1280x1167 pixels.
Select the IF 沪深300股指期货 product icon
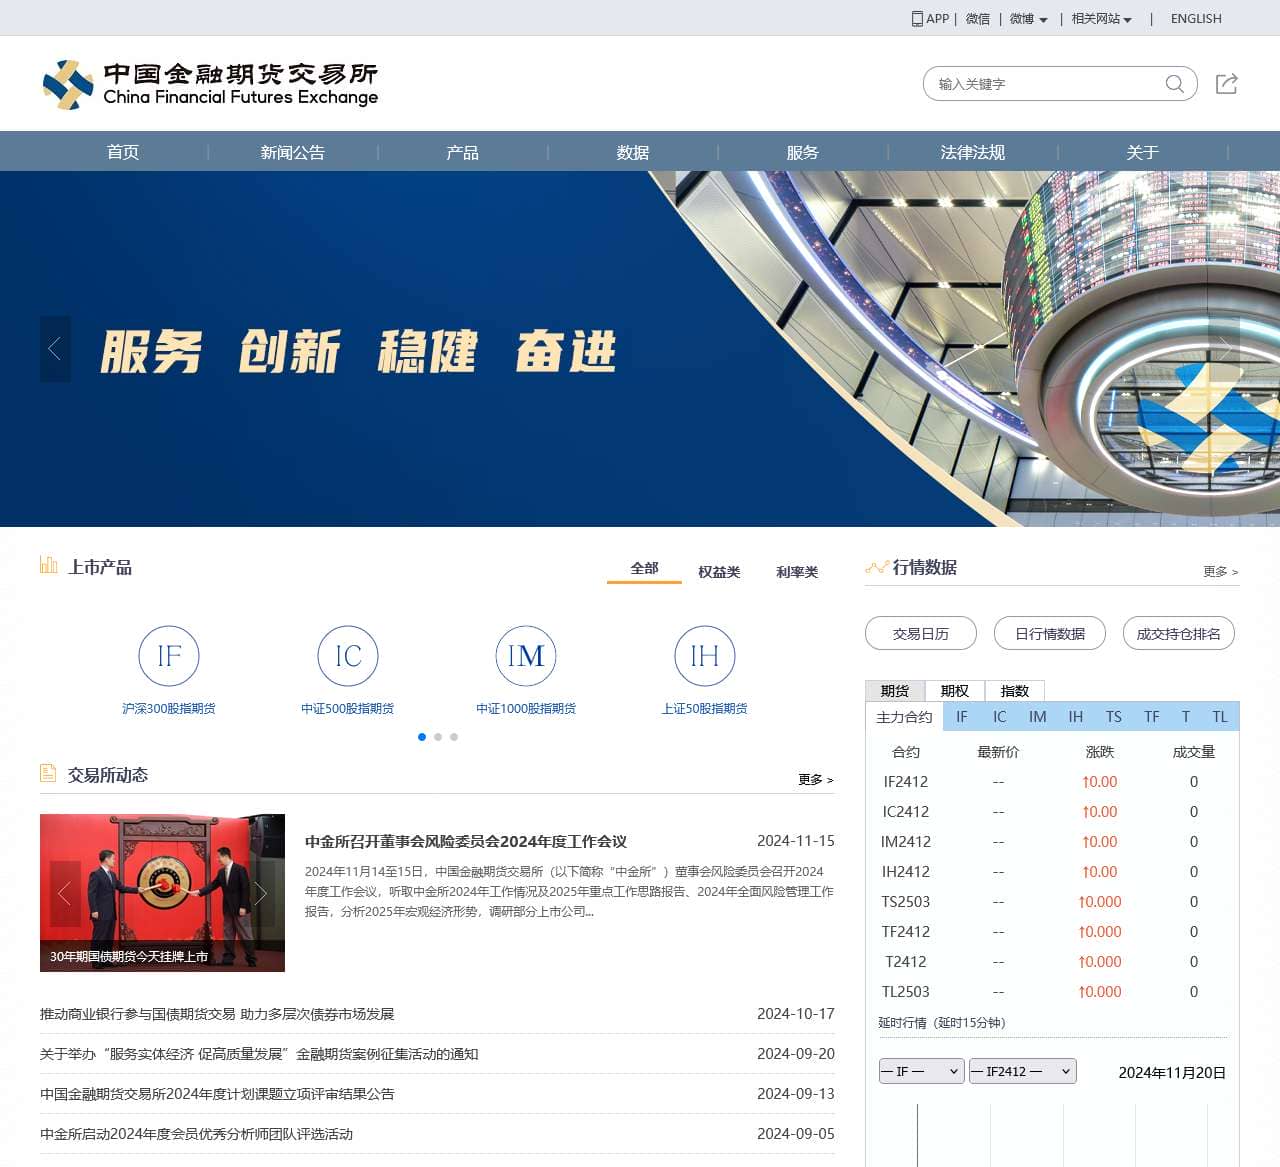click(169, 656)
